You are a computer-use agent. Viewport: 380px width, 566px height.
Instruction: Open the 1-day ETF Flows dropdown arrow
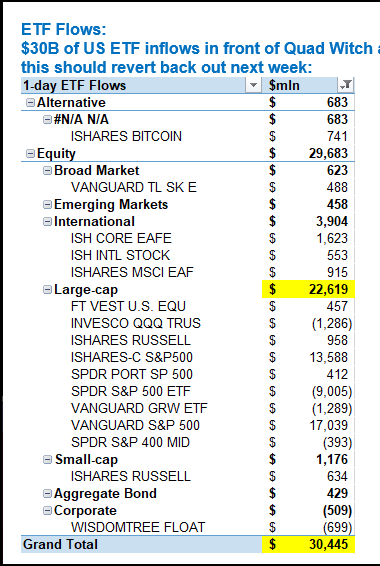click(253, 86)
